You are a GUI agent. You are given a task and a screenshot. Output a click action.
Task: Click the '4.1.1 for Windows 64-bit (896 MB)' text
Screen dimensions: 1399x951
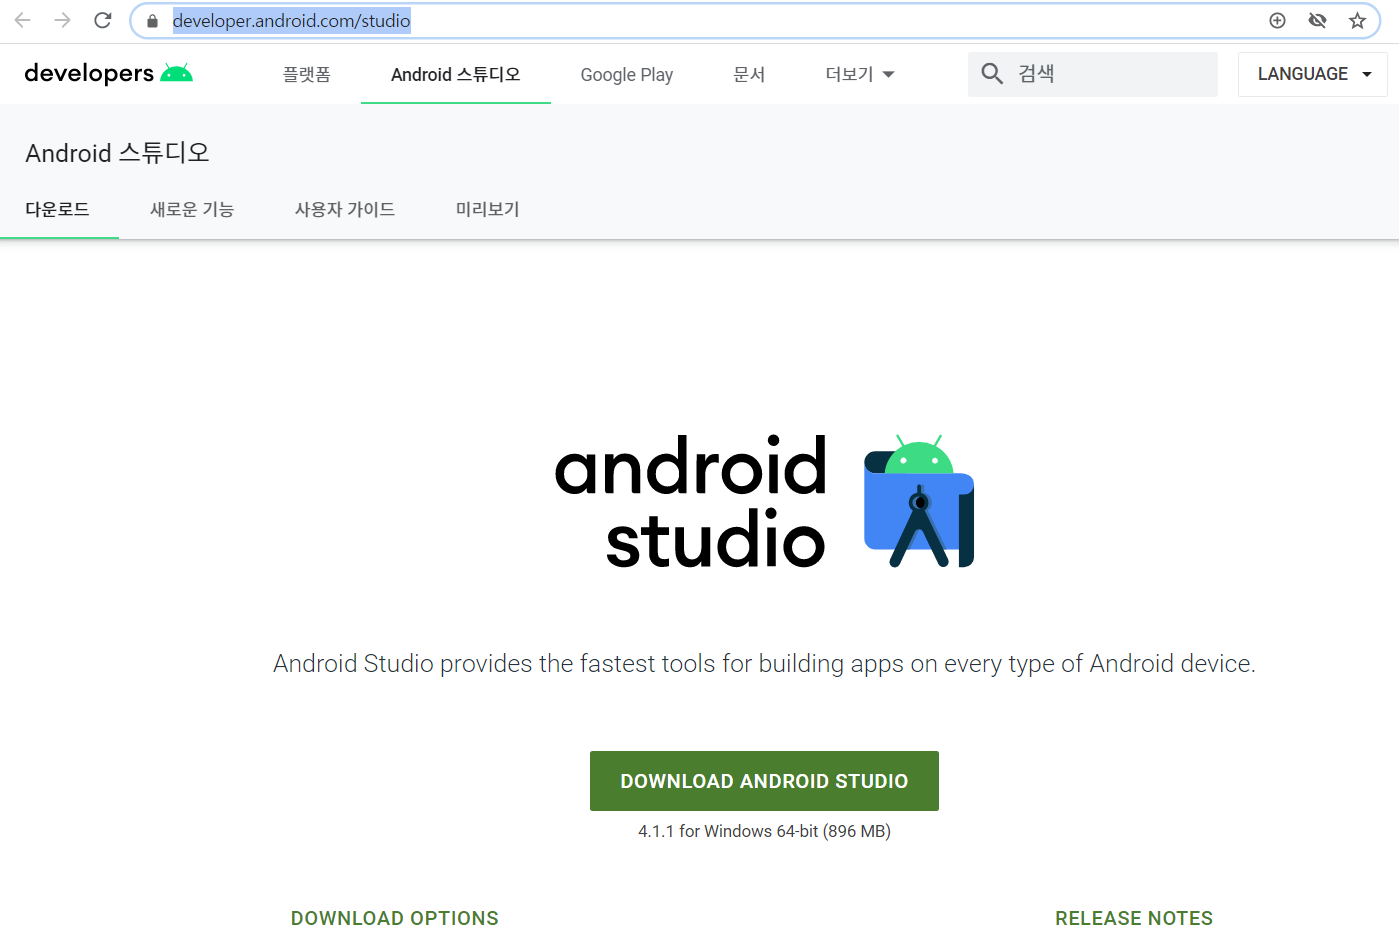click(x=764, y=831)
